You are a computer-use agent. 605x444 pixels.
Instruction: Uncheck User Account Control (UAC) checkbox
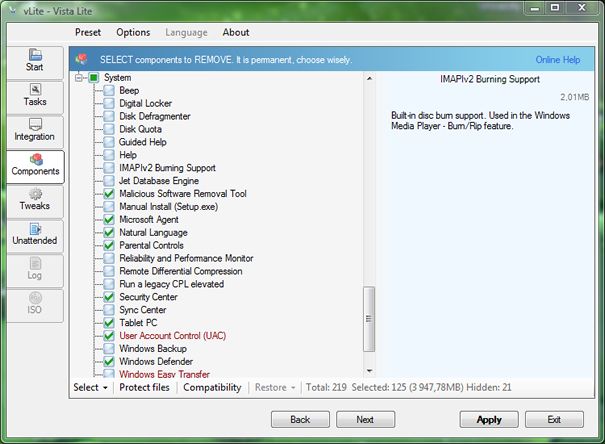pos(109,336)
